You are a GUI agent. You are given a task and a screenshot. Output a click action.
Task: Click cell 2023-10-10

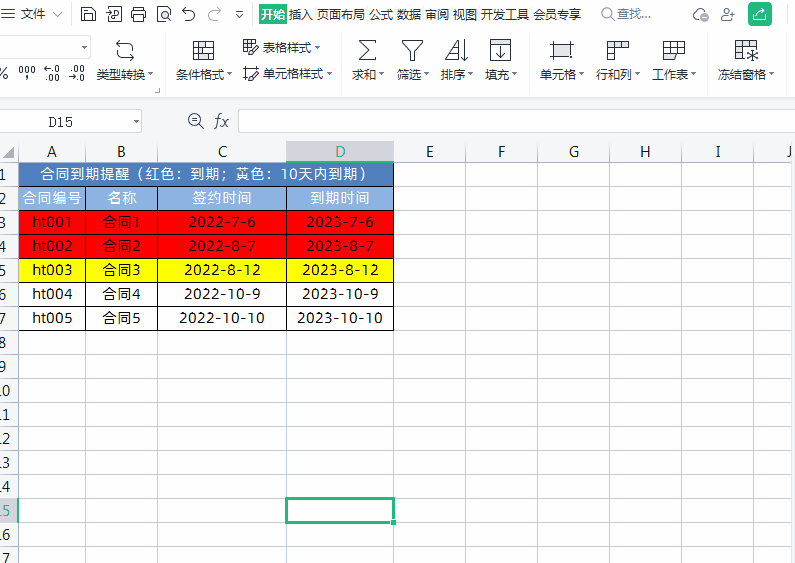[340, 318]
